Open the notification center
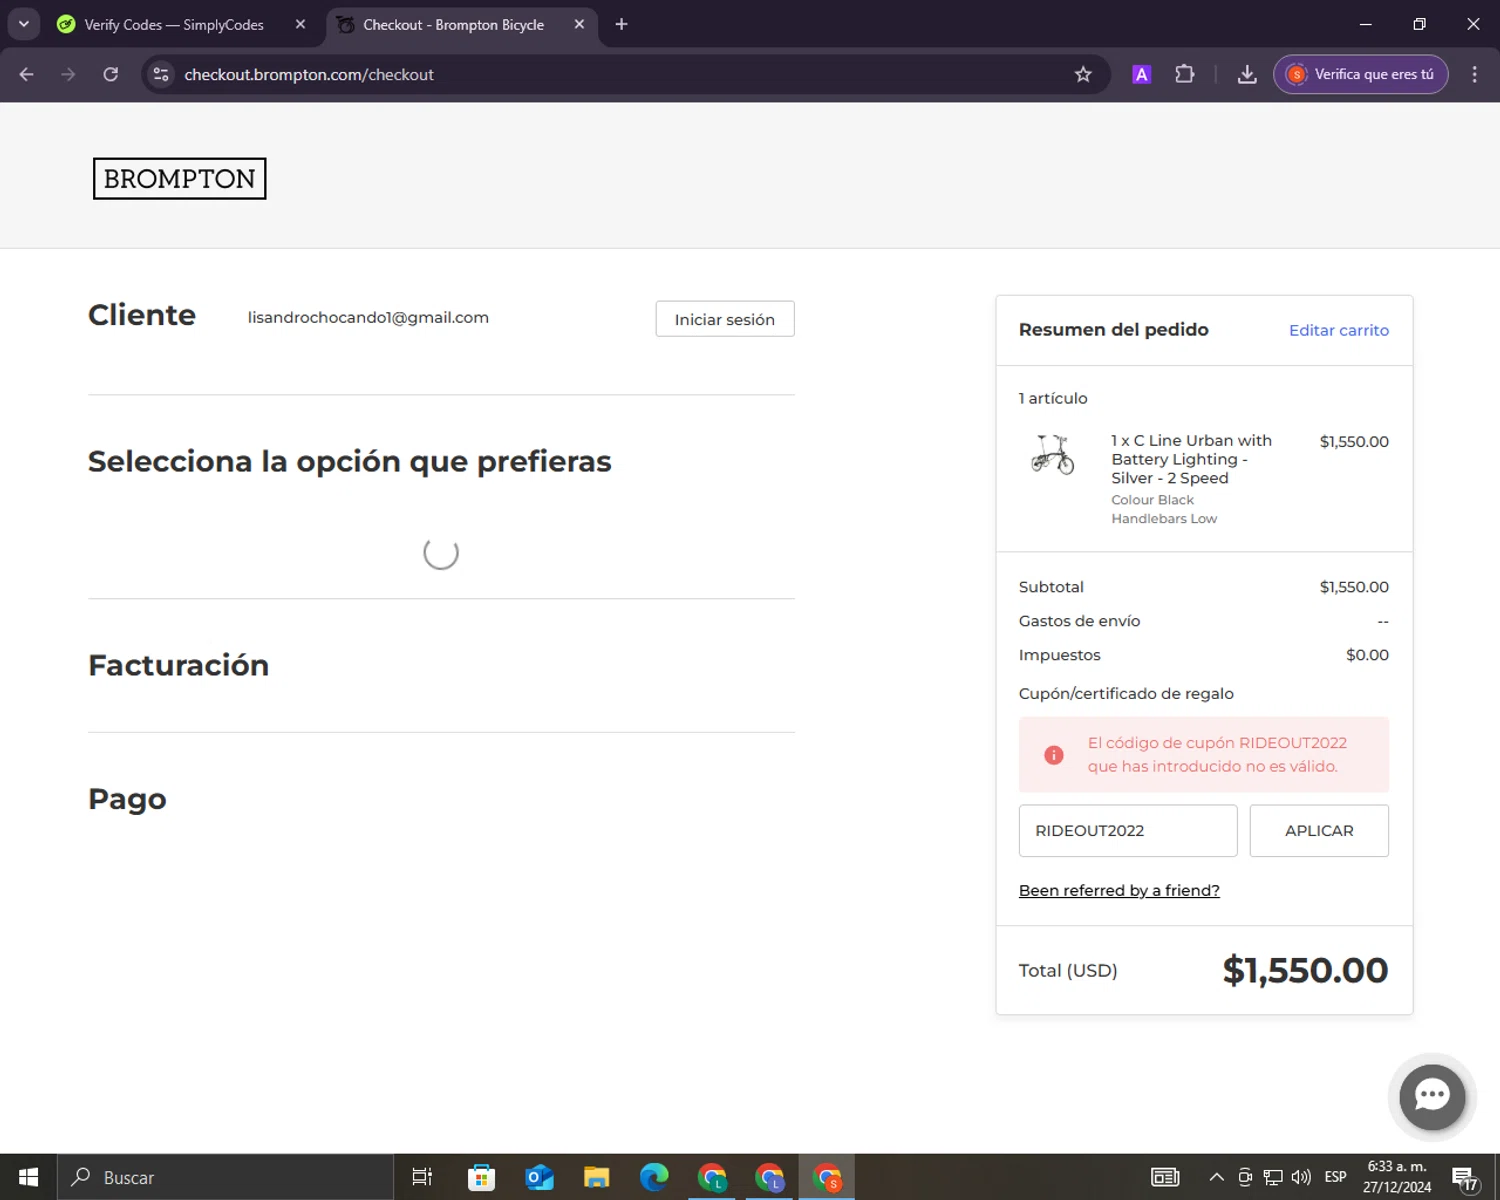Image resolution: width=1500 pixels, height=1200 pixels. [1465, 1178]
